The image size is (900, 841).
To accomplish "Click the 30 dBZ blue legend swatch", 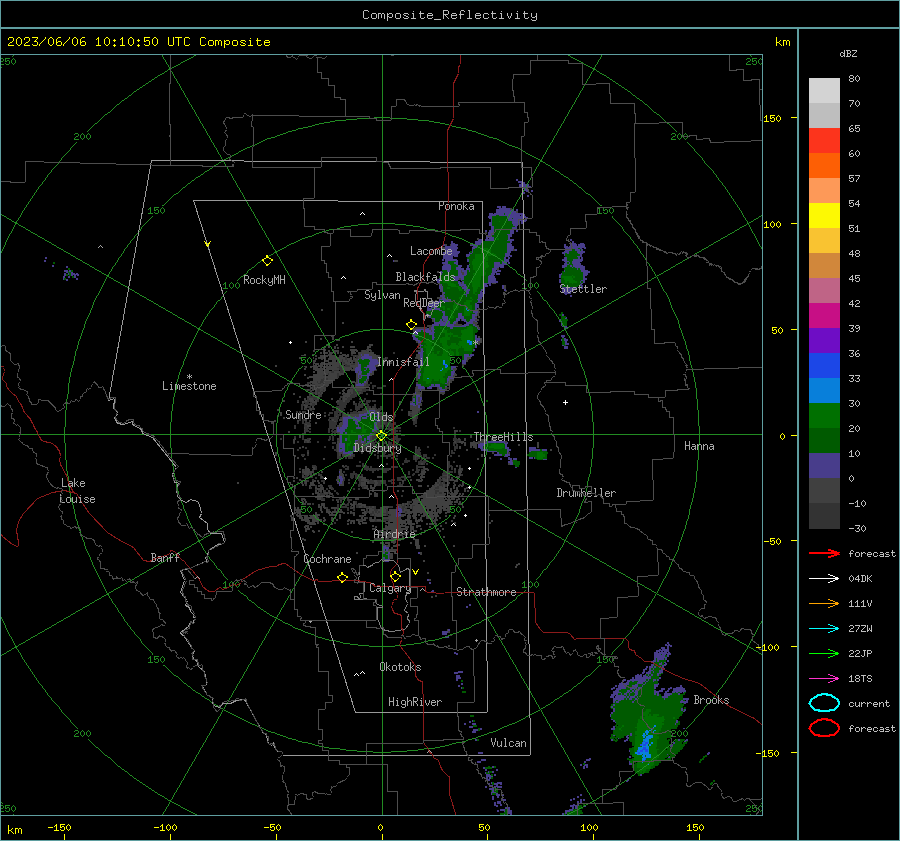I will tap(824, 390).
